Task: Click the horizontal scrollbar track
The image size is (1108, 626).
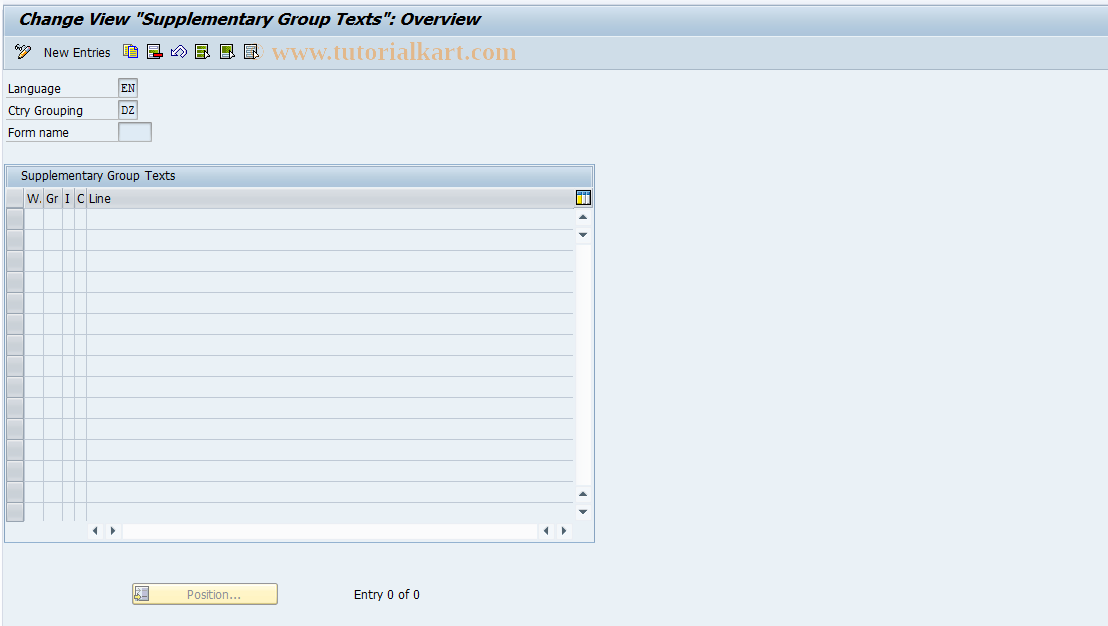Action: click(x=330, y=531)
